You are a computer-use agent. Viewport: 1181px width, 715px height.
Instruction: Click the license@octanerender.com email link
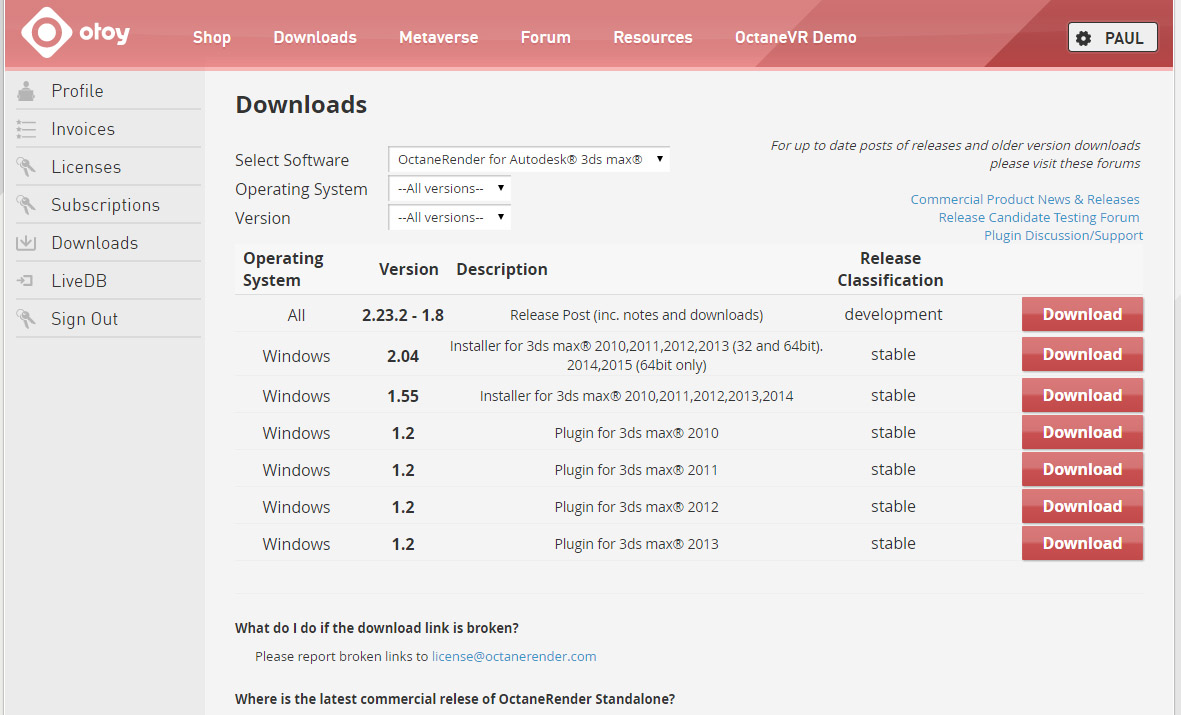point(514,656)
